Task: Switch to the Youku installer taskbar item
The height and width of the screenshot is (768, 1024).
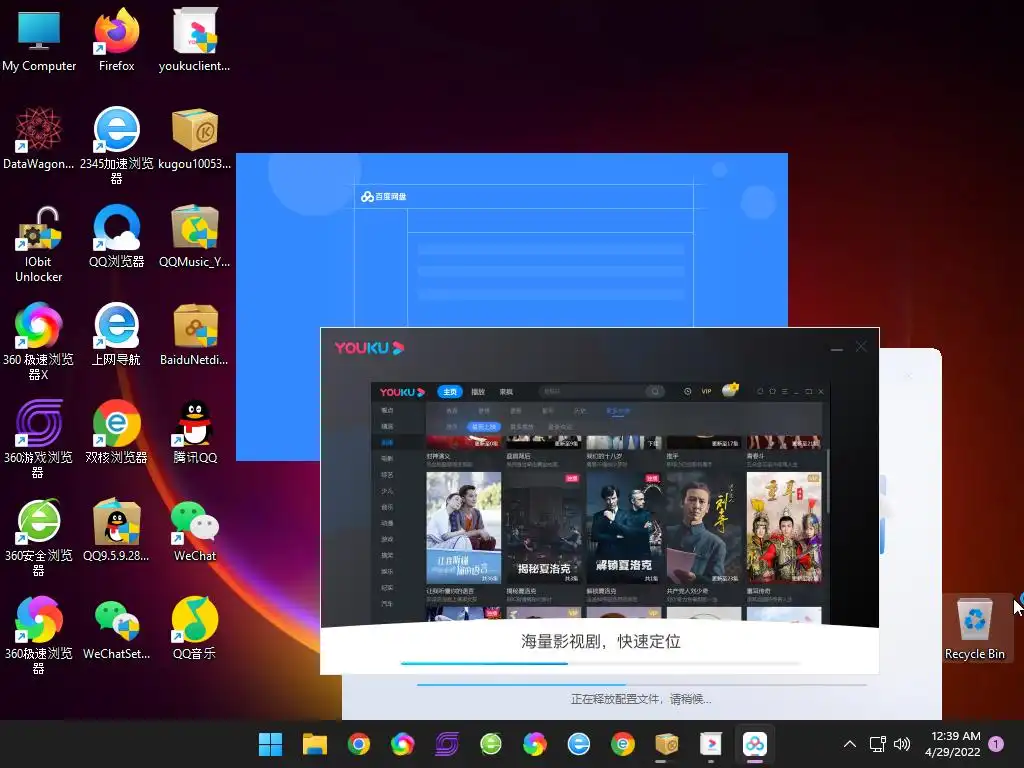Action: pyautogui.click(x=711, y=744)
